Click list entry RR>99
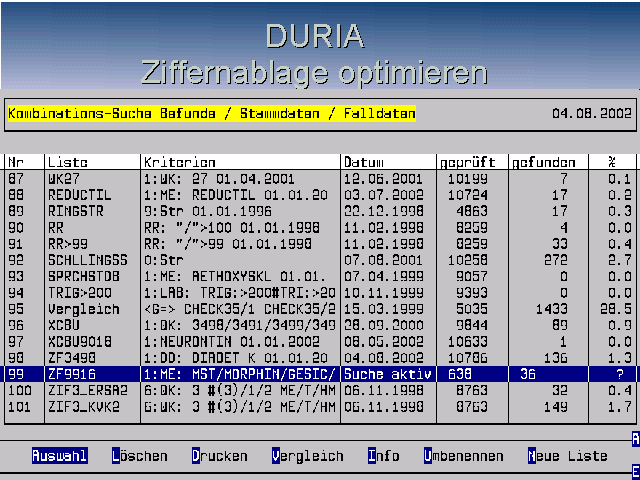The height and width of the screenshot is (480, 640). point(320,244)
